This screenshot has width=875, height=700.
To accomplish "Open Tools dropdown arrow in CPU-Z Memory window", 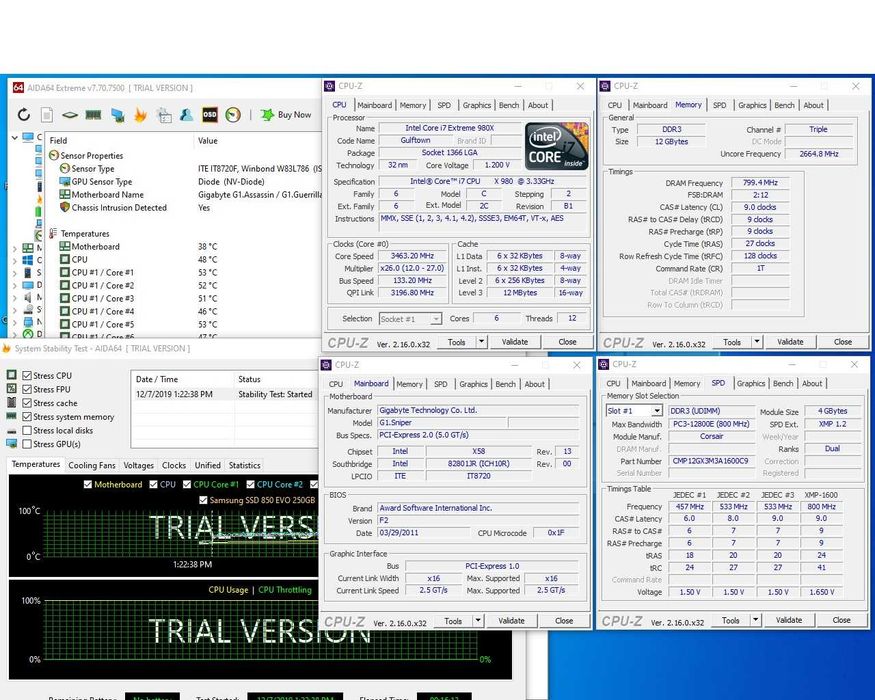I will coord(757,342).
